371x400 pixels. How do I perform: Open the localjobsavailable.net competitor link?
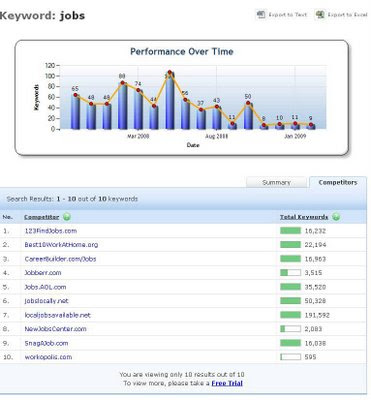[57, 315]
